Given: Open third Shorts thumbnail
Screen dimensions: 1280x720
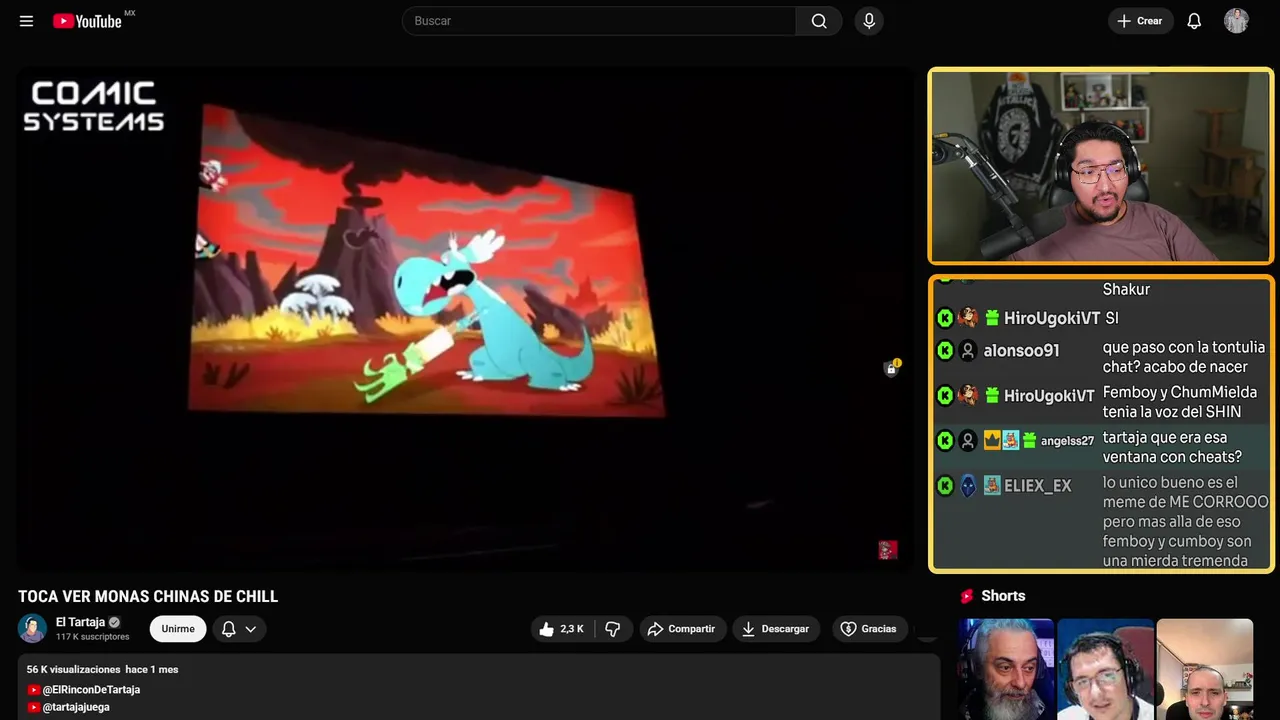Looking at the screenshot, I should pyautogui.click(x=1204, y=669).
